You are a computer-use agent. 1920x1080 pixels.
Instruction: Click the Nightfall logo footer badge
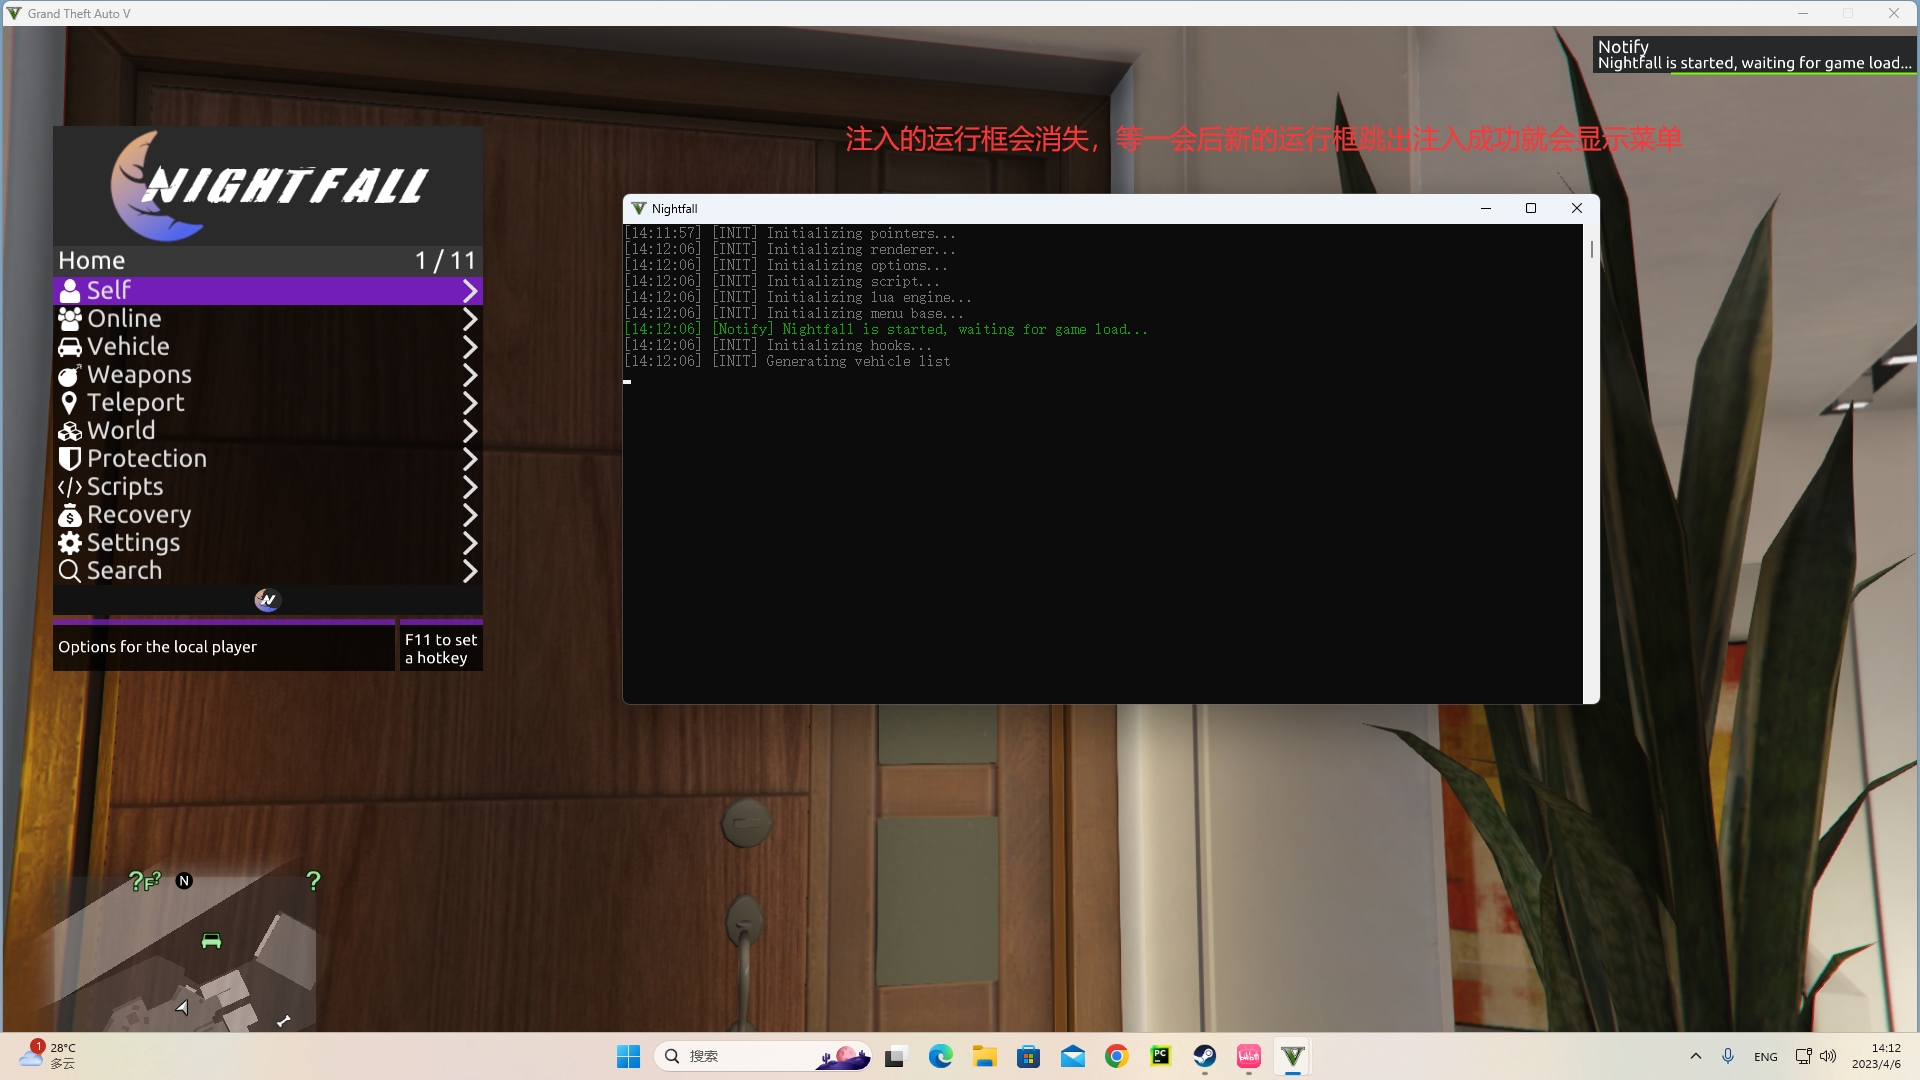(x=267, y=600)
